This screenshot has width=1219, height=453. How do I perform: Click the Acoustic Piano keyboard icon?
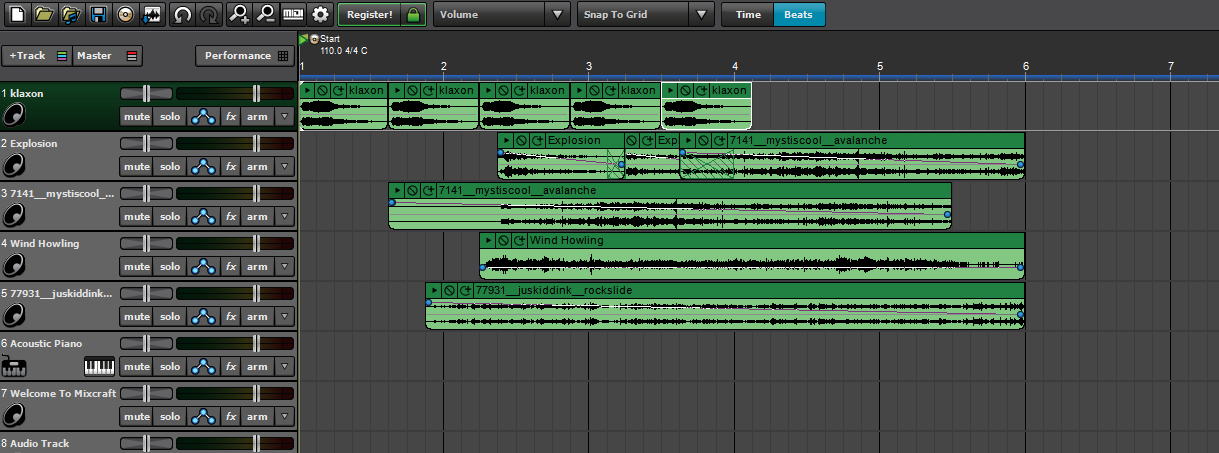[99, 367]
